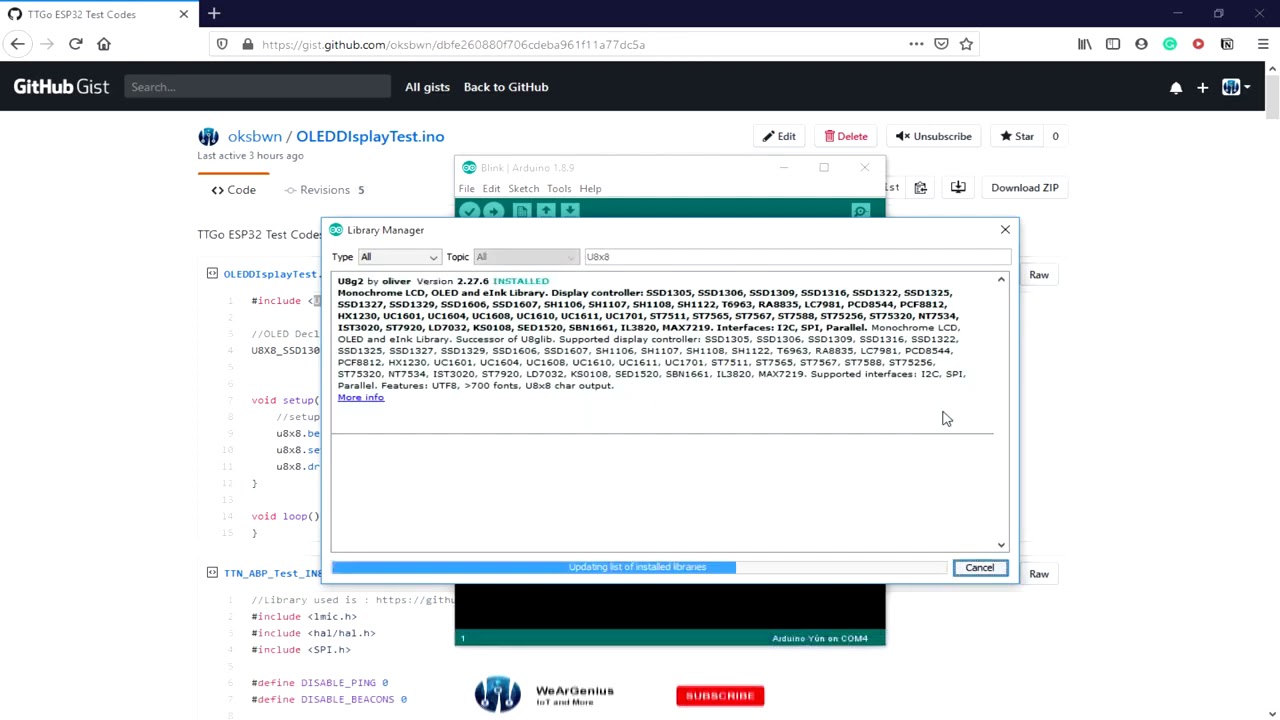
Task: Click the Download ZIP button
Action: (1024, 187)
